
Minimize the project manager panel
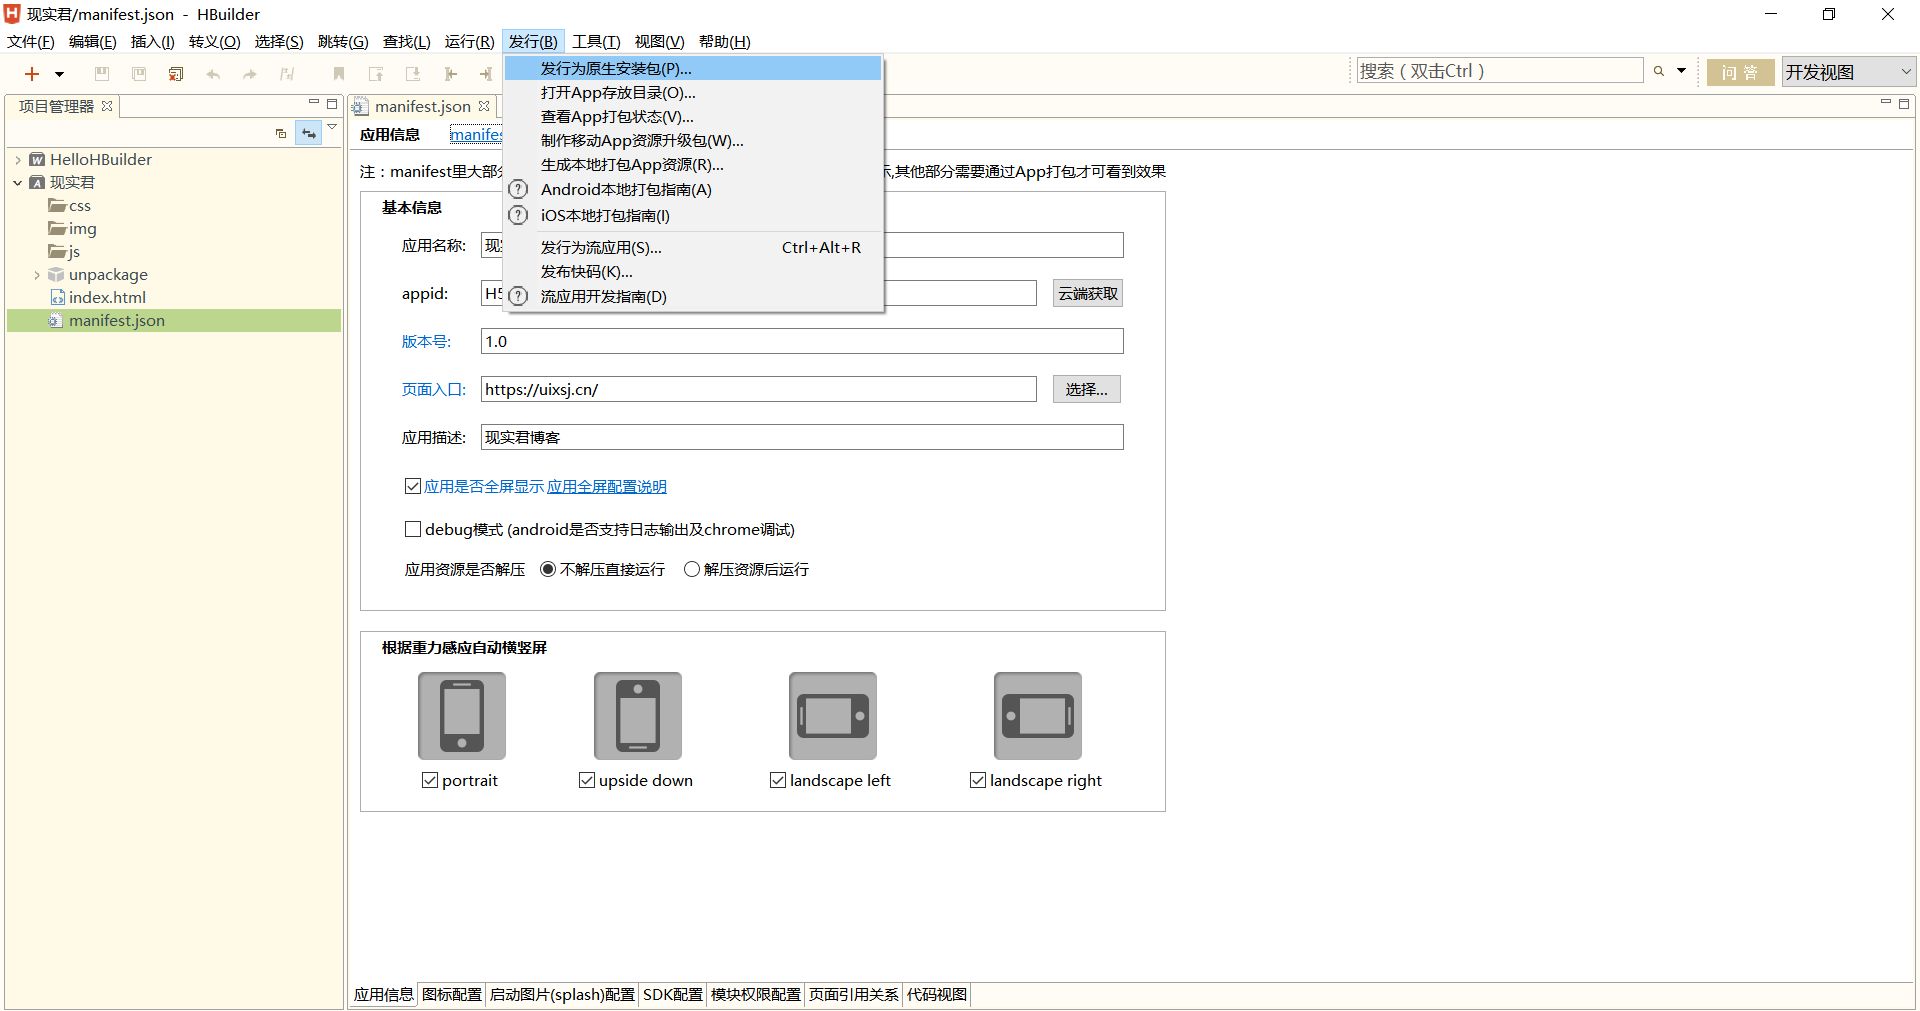click(x=313, y=103)
